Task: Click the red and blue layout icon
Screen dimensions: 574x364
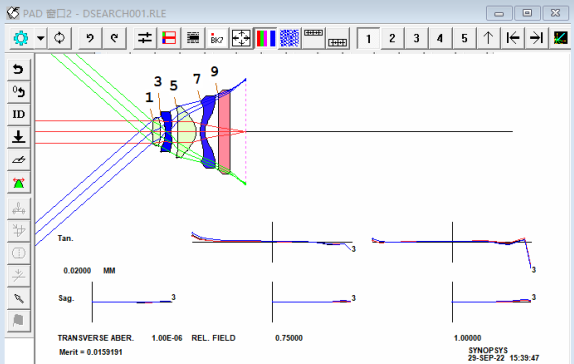Action: click(x=169, y=38)
